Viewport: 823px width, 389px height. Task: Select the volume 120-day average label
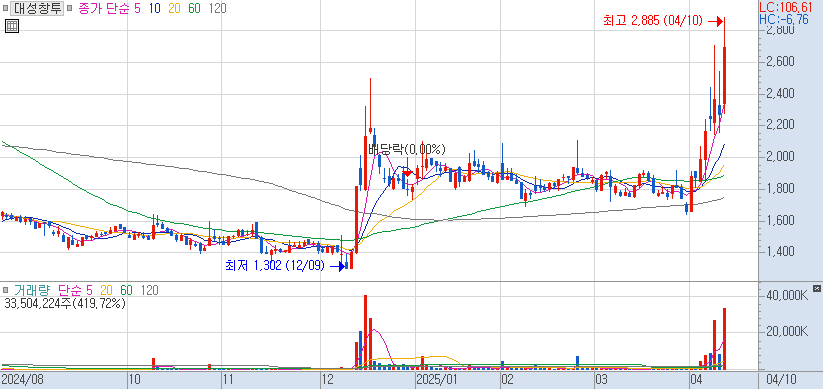click(150, 290)
